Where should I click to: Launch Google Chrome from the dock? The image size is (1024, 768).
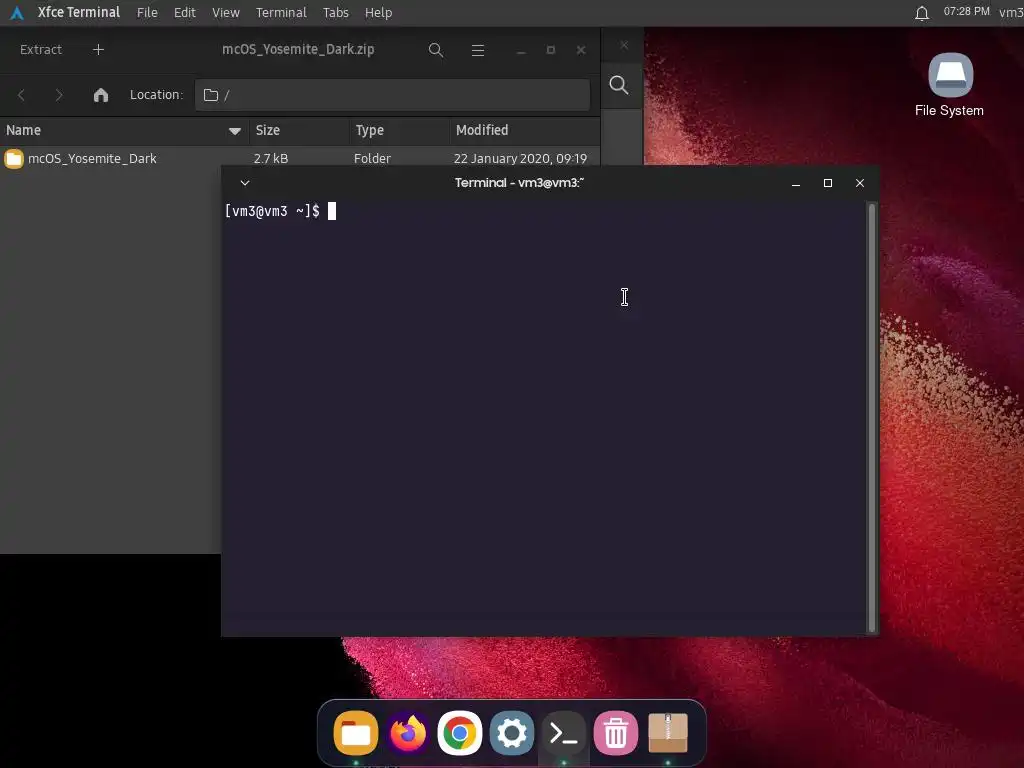coord(460,733)
